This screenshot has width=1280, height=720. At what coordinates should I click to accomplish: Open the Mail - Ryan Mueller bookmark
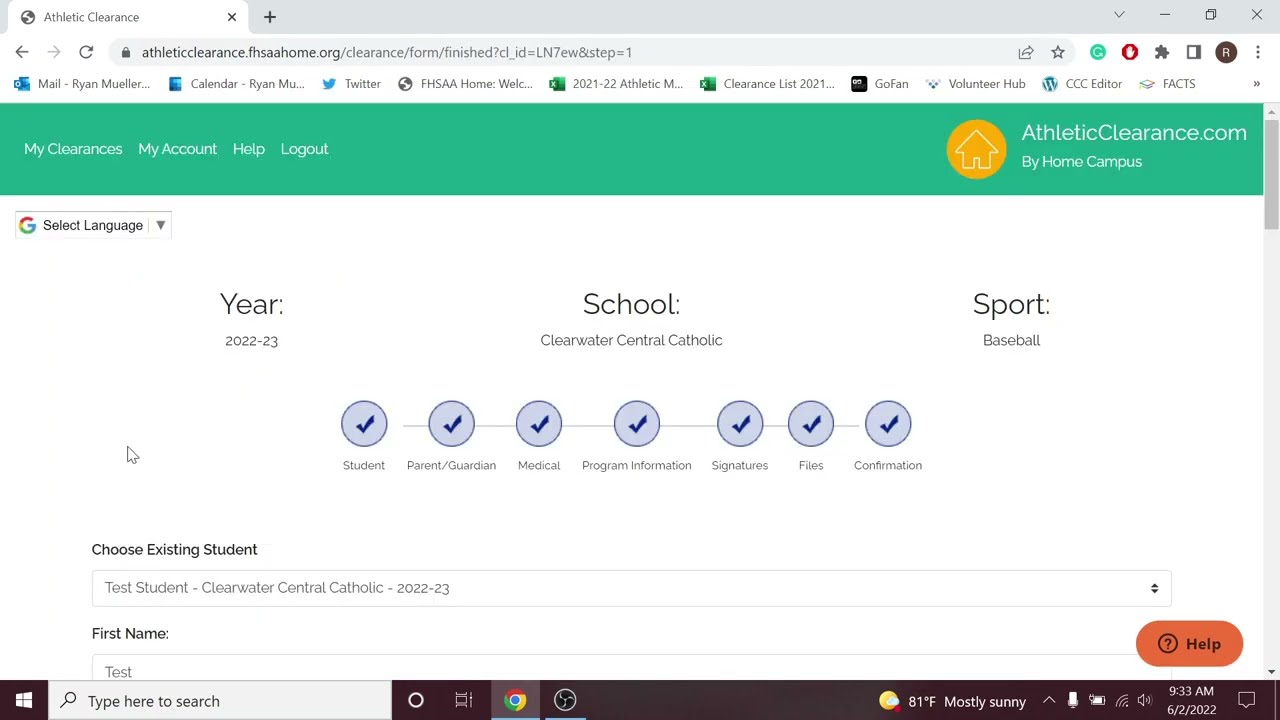pyautogui.click(x=82, y=84)
